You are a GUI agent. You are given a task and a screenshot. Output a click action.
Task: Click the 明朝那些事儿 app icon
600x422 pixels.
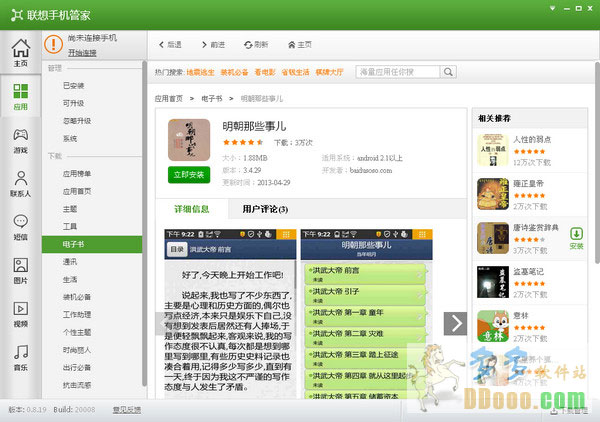189,140
